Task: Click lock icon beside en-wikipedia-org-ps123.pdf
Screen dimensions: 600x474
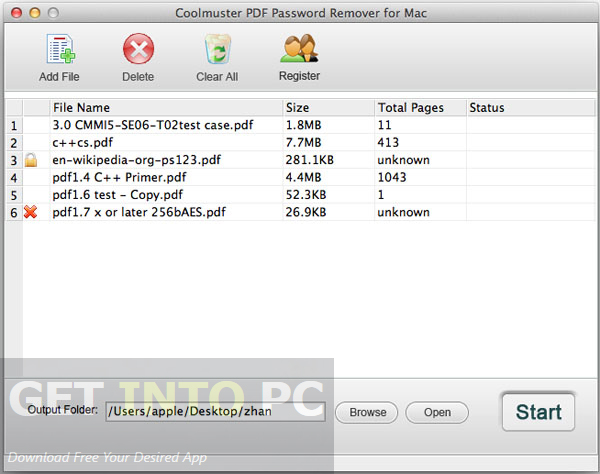Action: coord(31,160)
